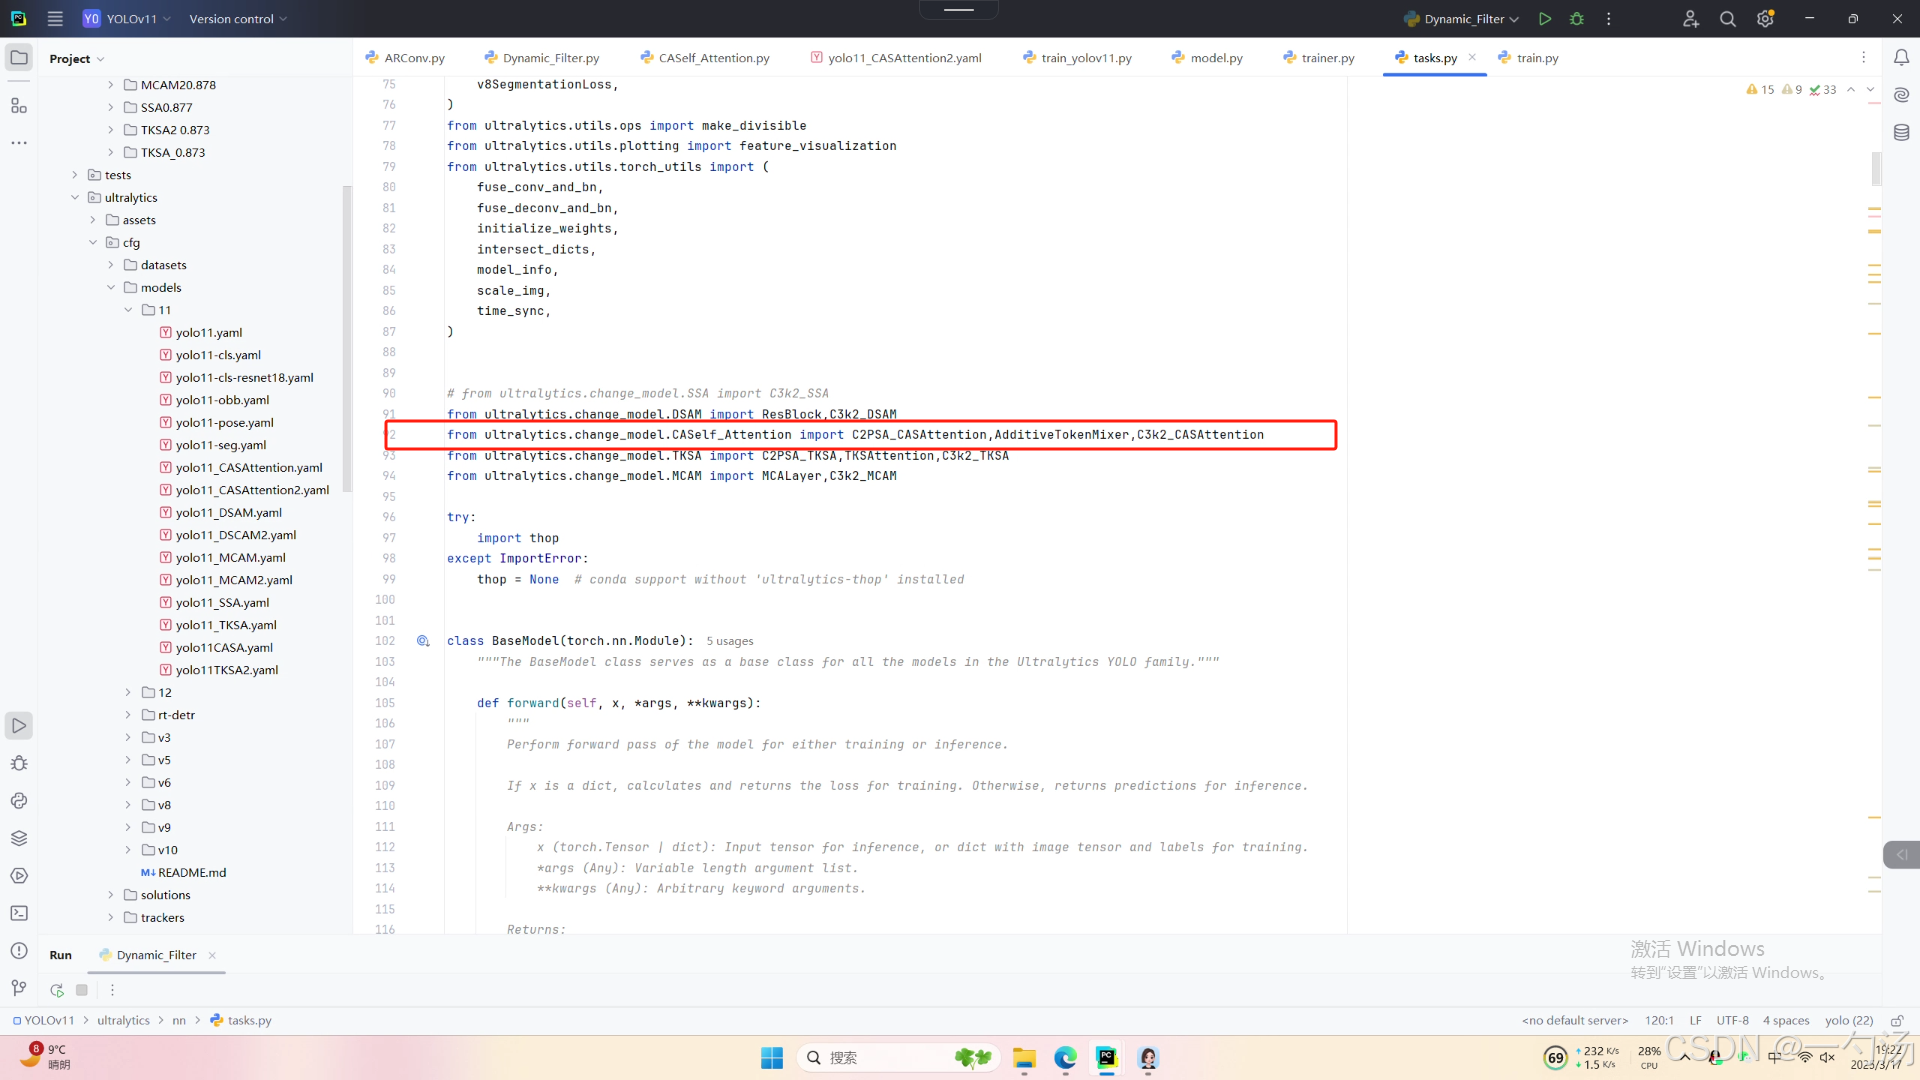Screen dimensions: 1920x1080
Task: Click the yolo (22) interpreter in status bar
Action: (1848, 1020)
